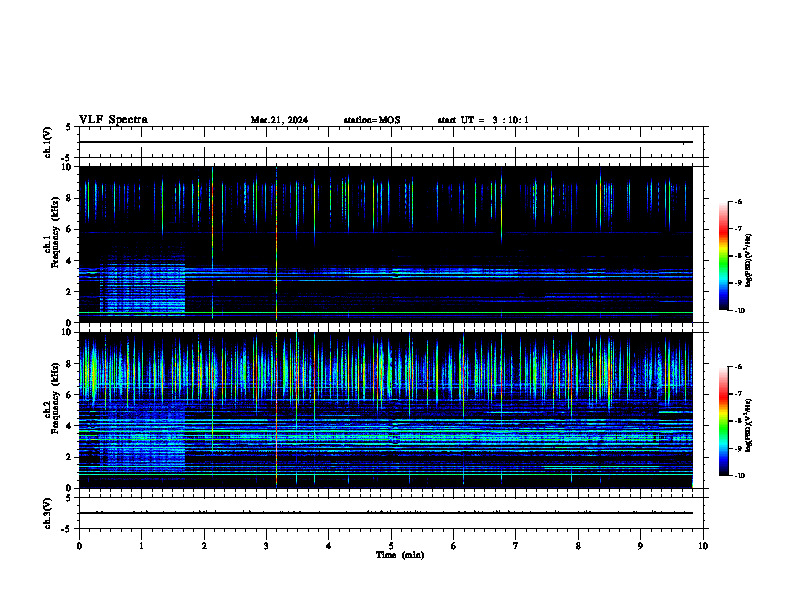Click the "VLF Spectra" plot title
Image resolution: width=792 pixels, height=612 pixels.
pyautogui.click(x=113, y=120)
